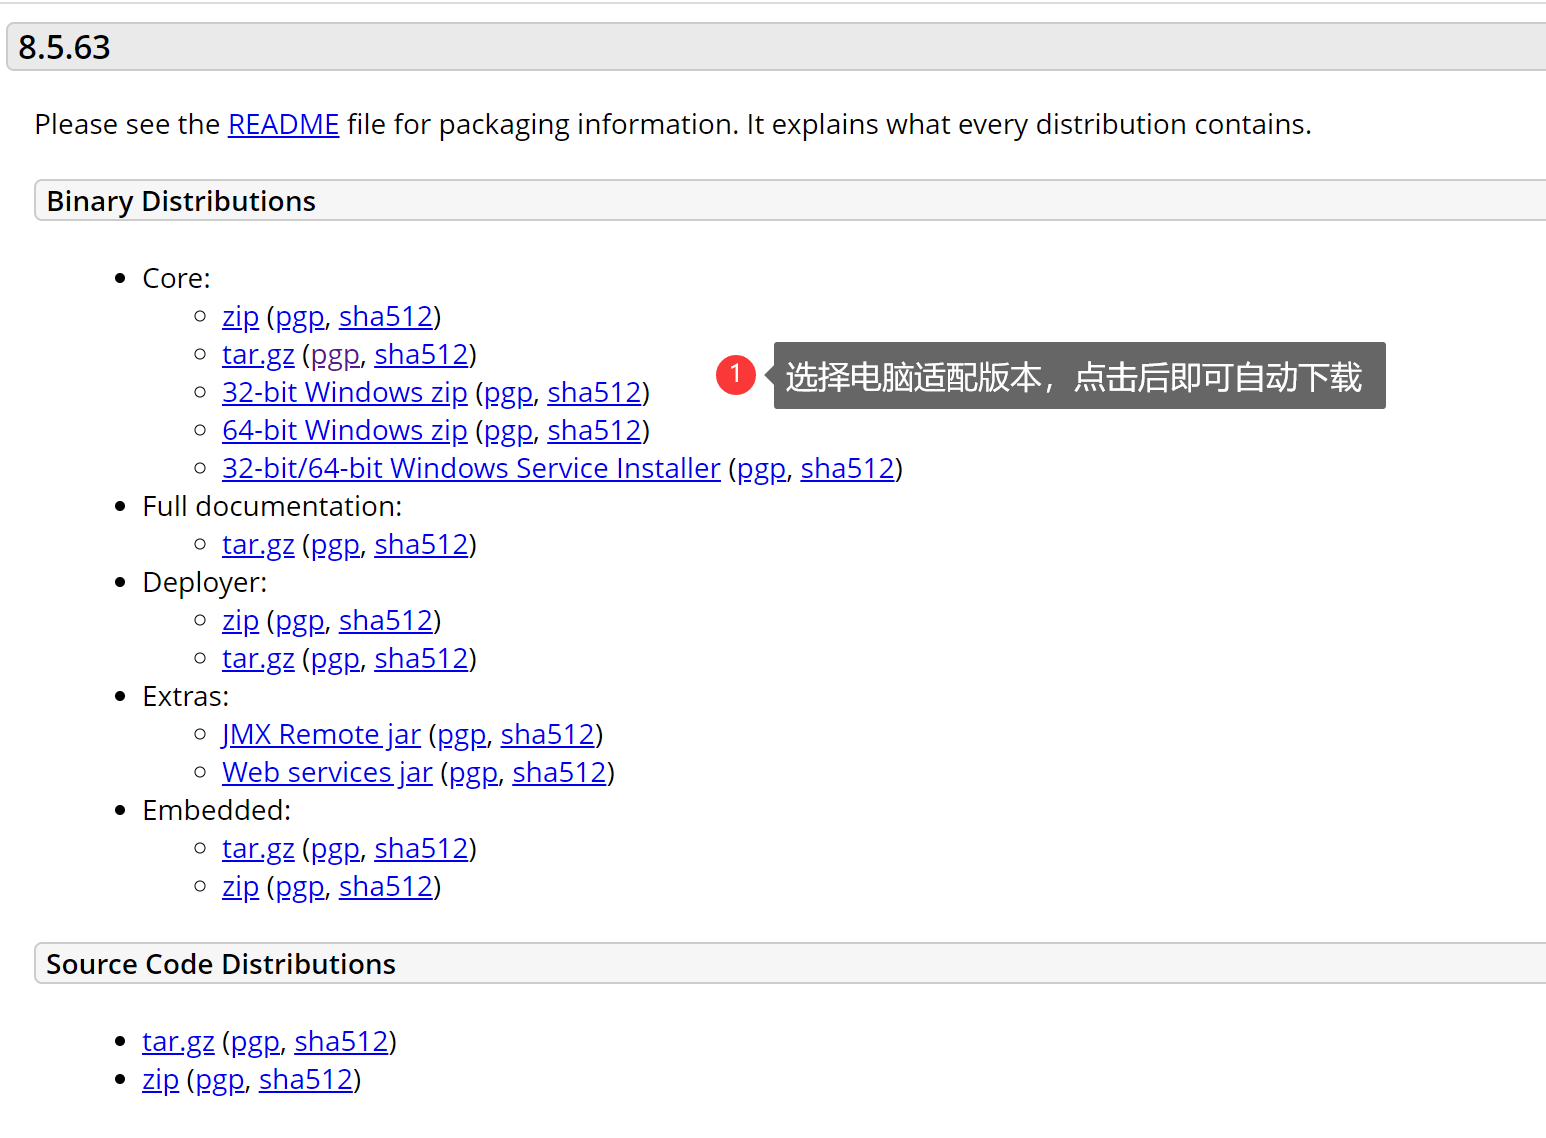Open pgp for source code tar.gz

[x=255, y=1042]
